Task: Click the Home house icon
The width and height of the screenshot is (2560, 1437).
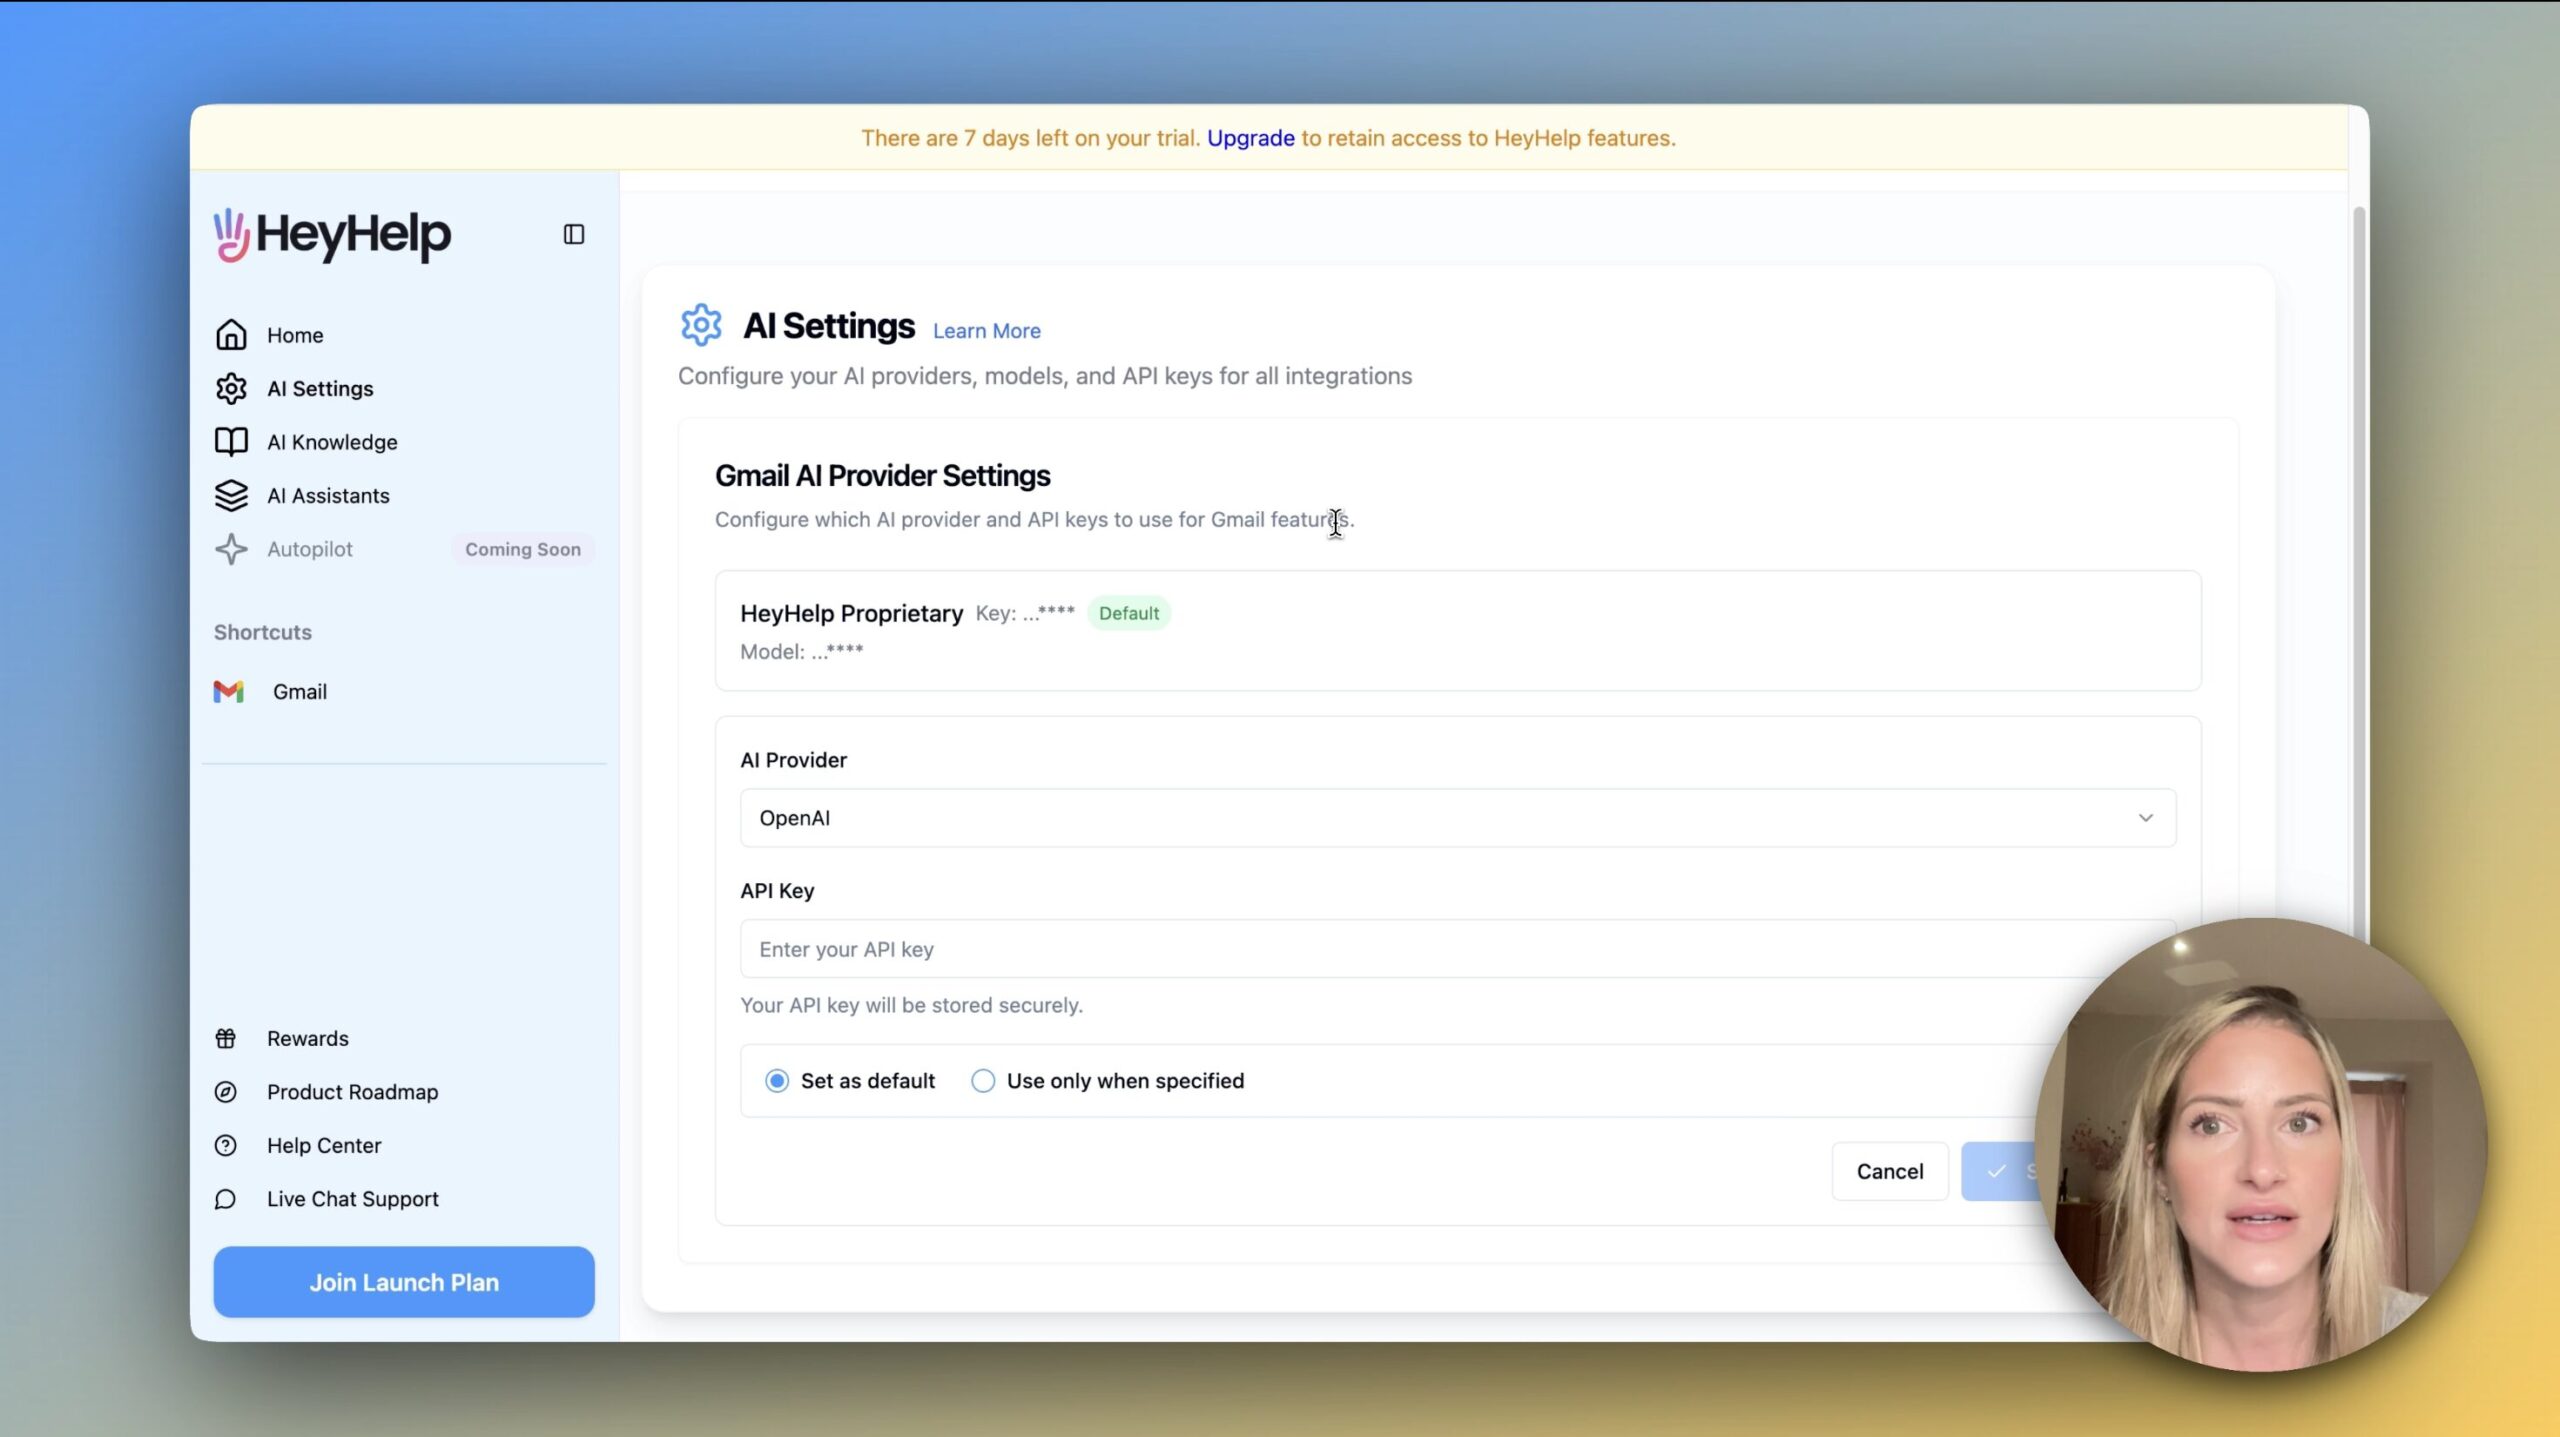Action: click(x=231, y=335)
